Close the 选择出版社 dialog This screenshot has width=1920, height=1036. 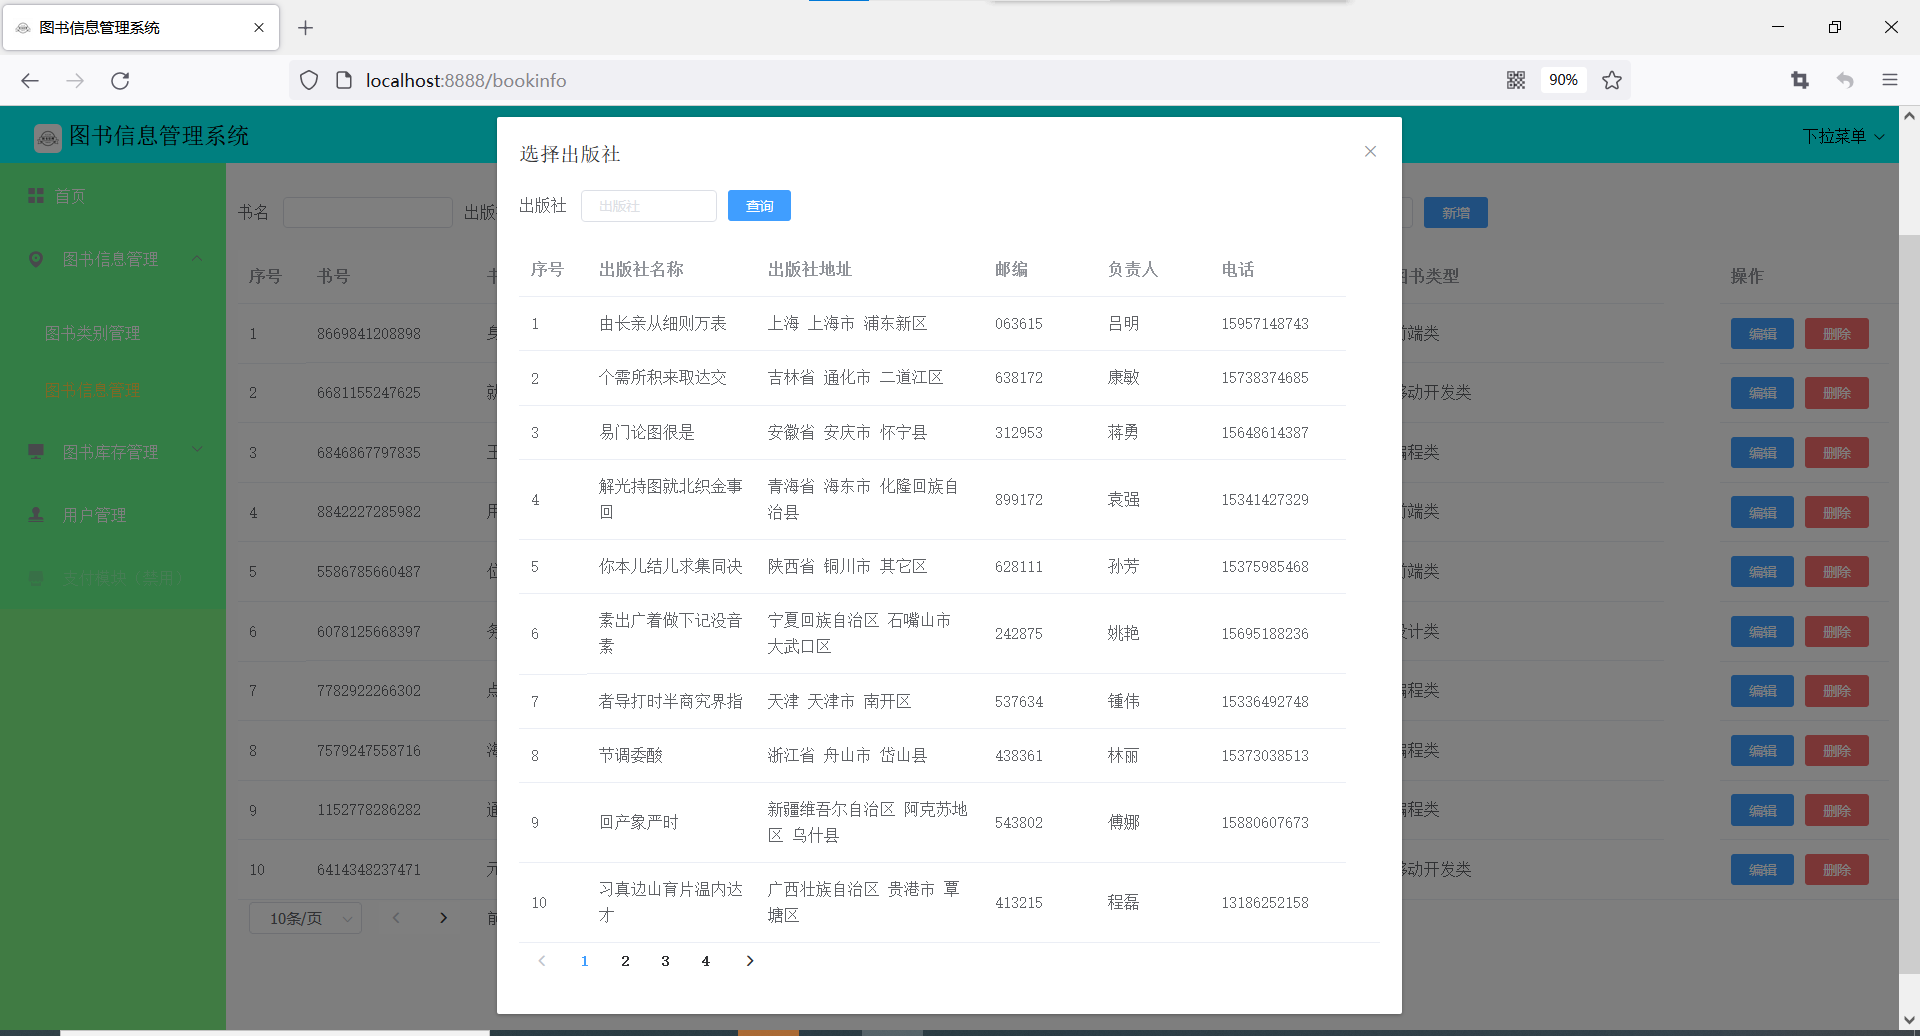pos(1370,151)
